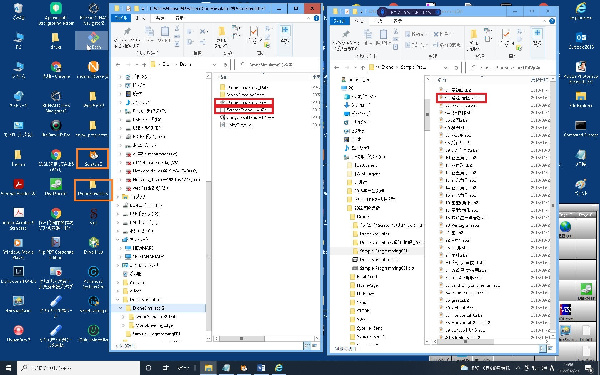The image size is (600, 375).
Task: Click Pin to Quick access in left window ribbon
Action: 127,38
